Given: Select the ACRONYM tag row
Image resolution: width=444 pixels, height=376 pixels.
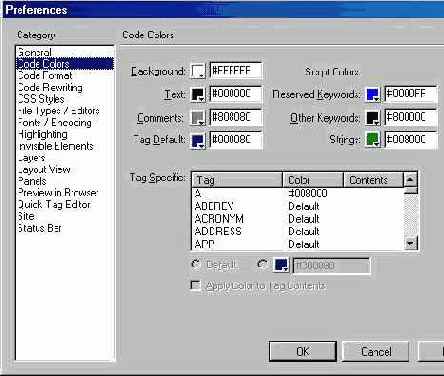Looking at the screenshot, I should [297, 219].
